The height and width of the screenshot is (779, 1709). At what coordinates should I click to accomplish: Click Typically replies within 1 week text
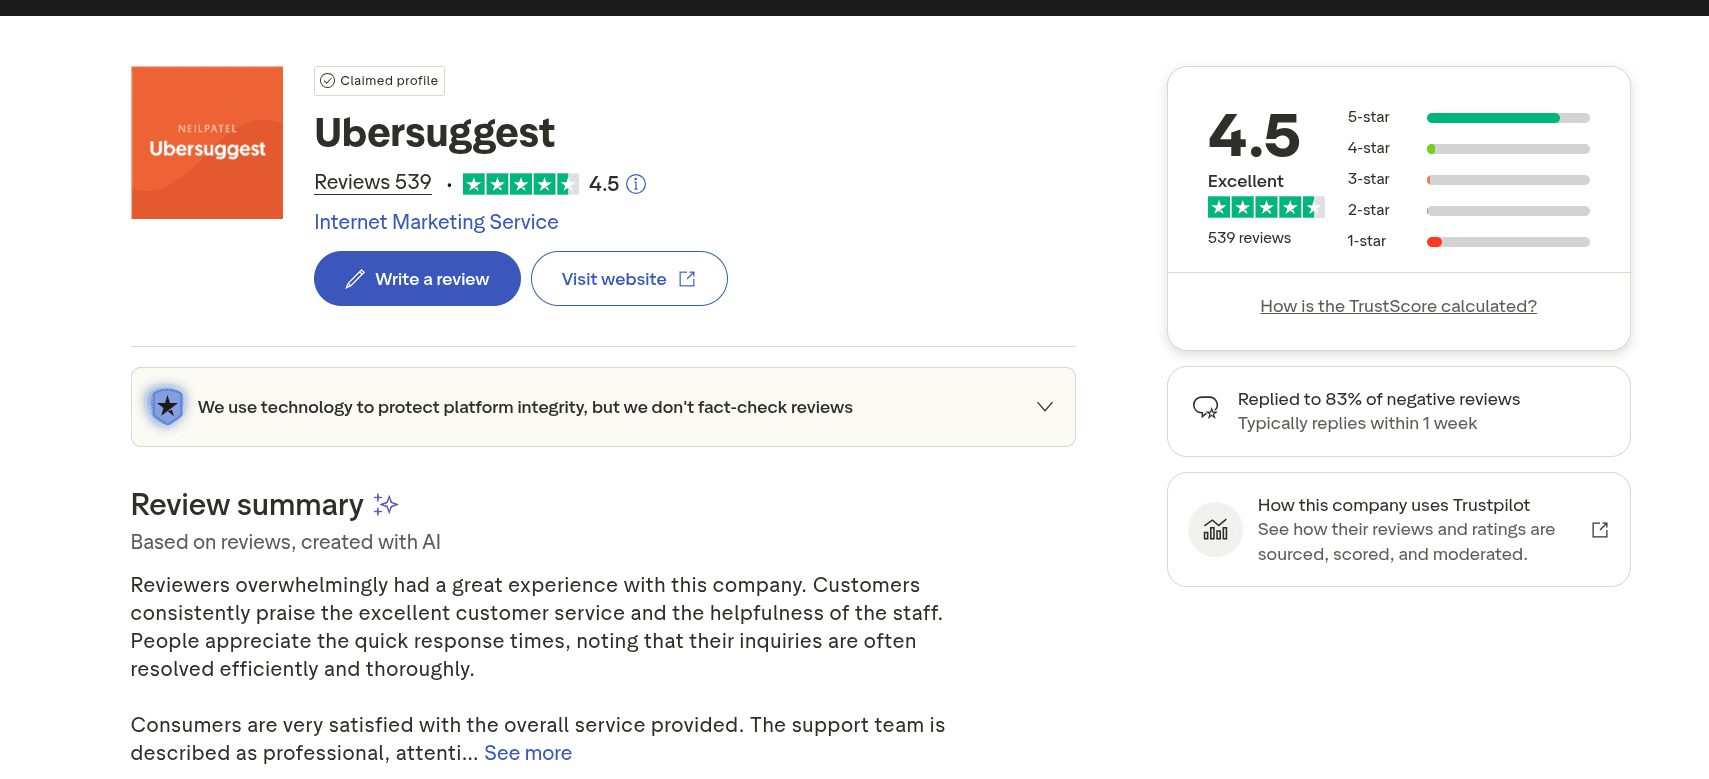(x=1357, y=423)
